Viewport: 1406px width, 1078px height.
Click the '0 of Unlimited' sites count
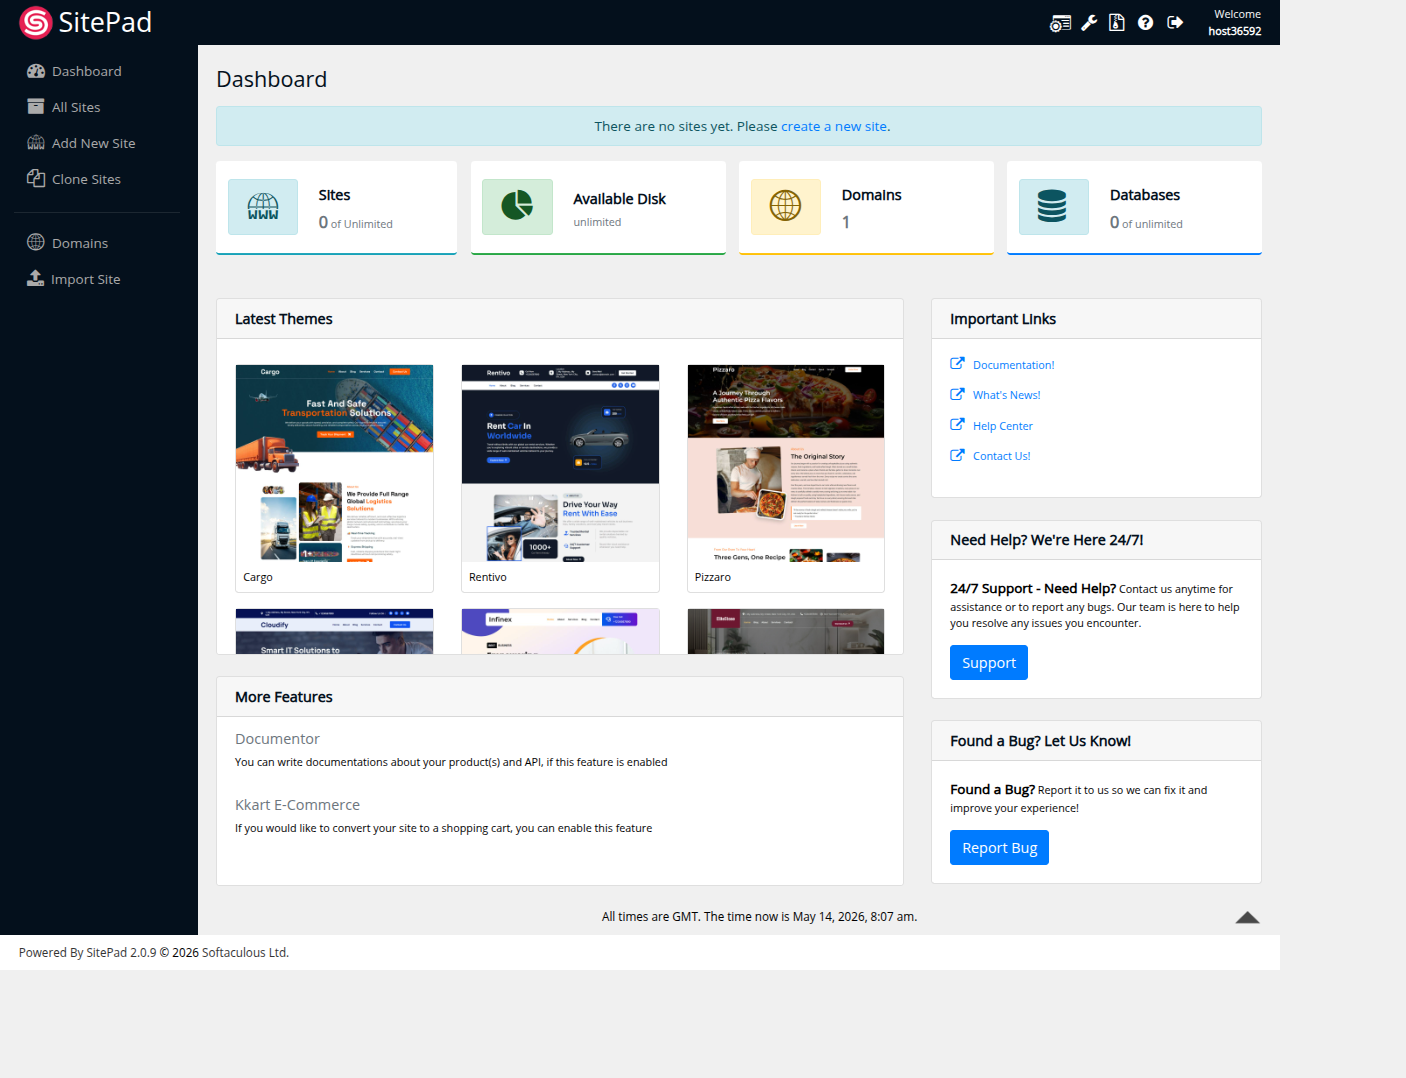click(x=355, y=223)
